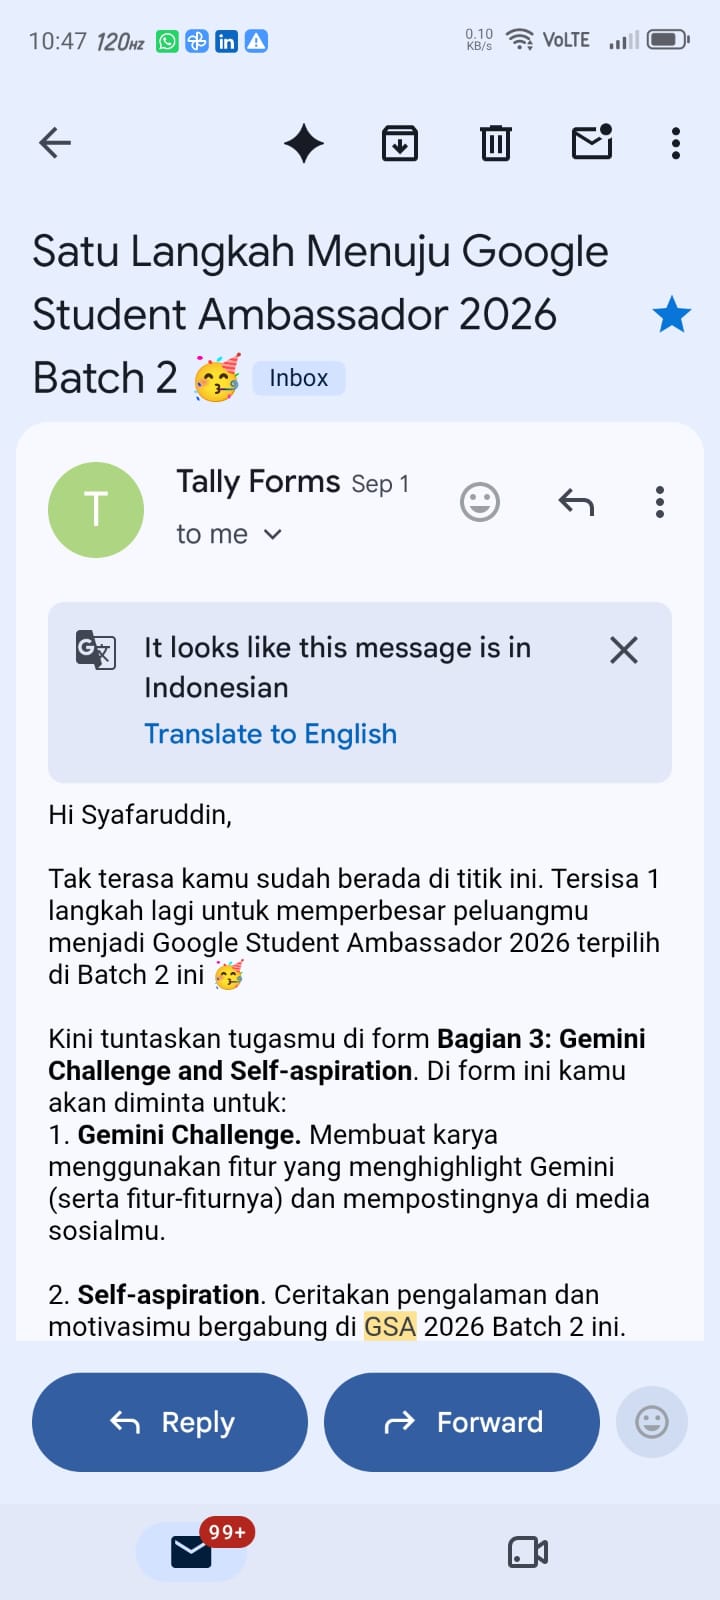Expand recipient details next to "to me"
This screenshot has height=1600, width=720.
click(273, 535)
